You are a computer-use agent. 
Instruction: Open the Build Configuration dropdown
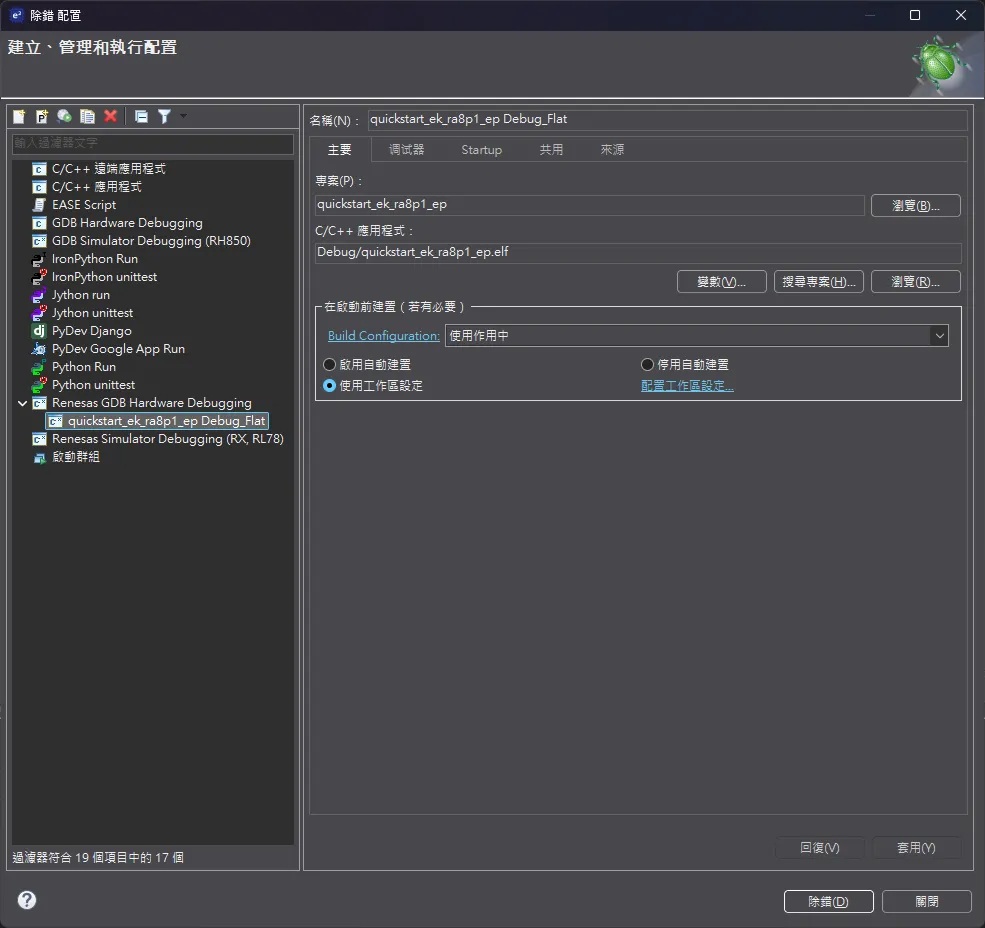coord(939,336)
